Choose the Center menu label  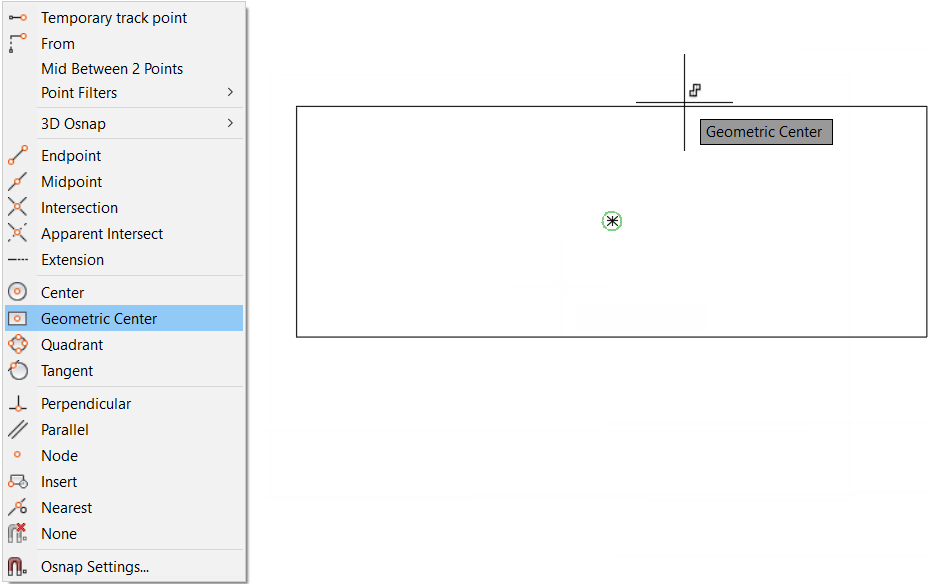62,293
